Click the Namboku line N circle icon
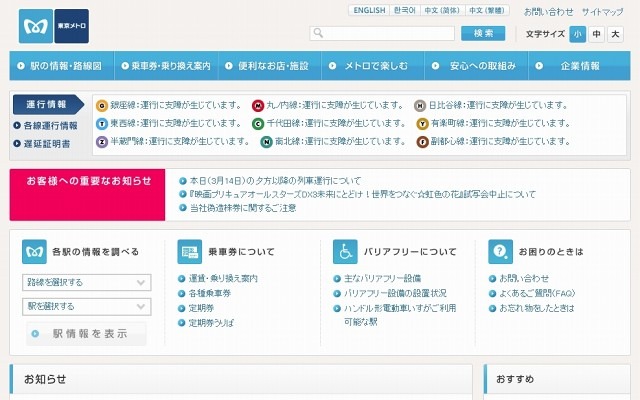This screenshot has width=640, height=400. pyautogui.click(x=267, y=142)
